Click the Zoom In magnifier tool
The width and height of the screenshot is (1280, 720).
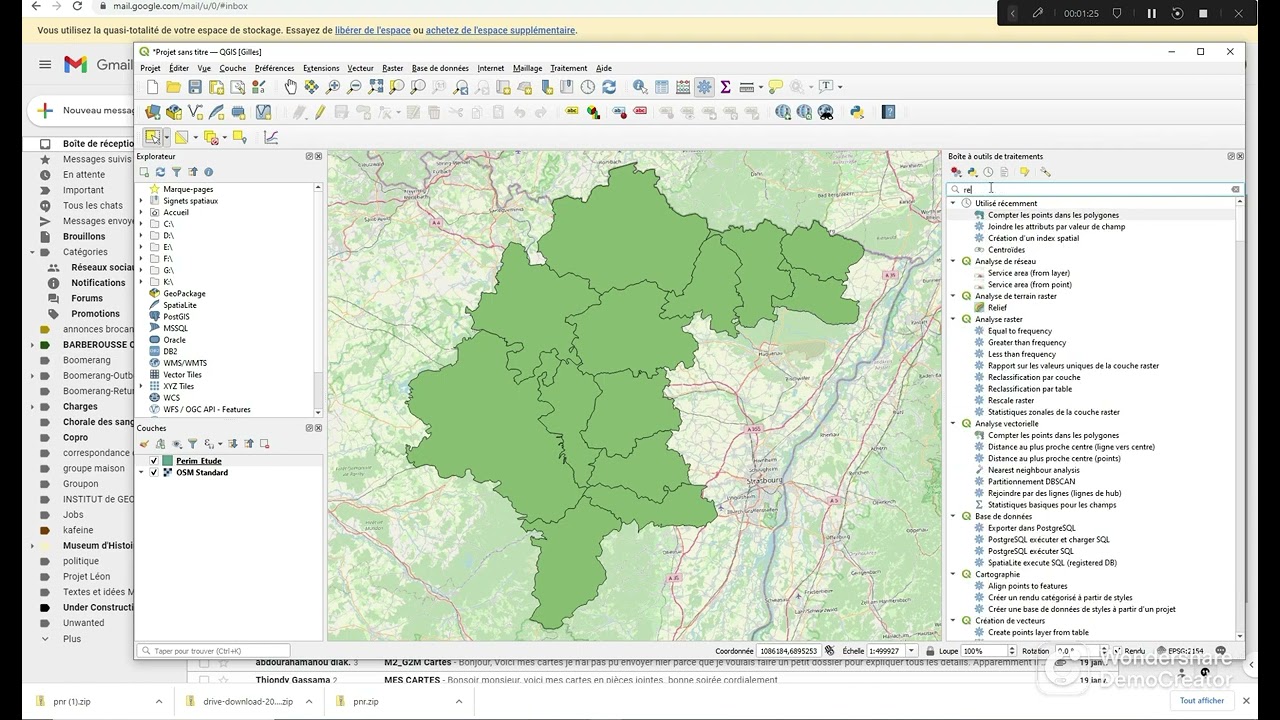[332, 87]
